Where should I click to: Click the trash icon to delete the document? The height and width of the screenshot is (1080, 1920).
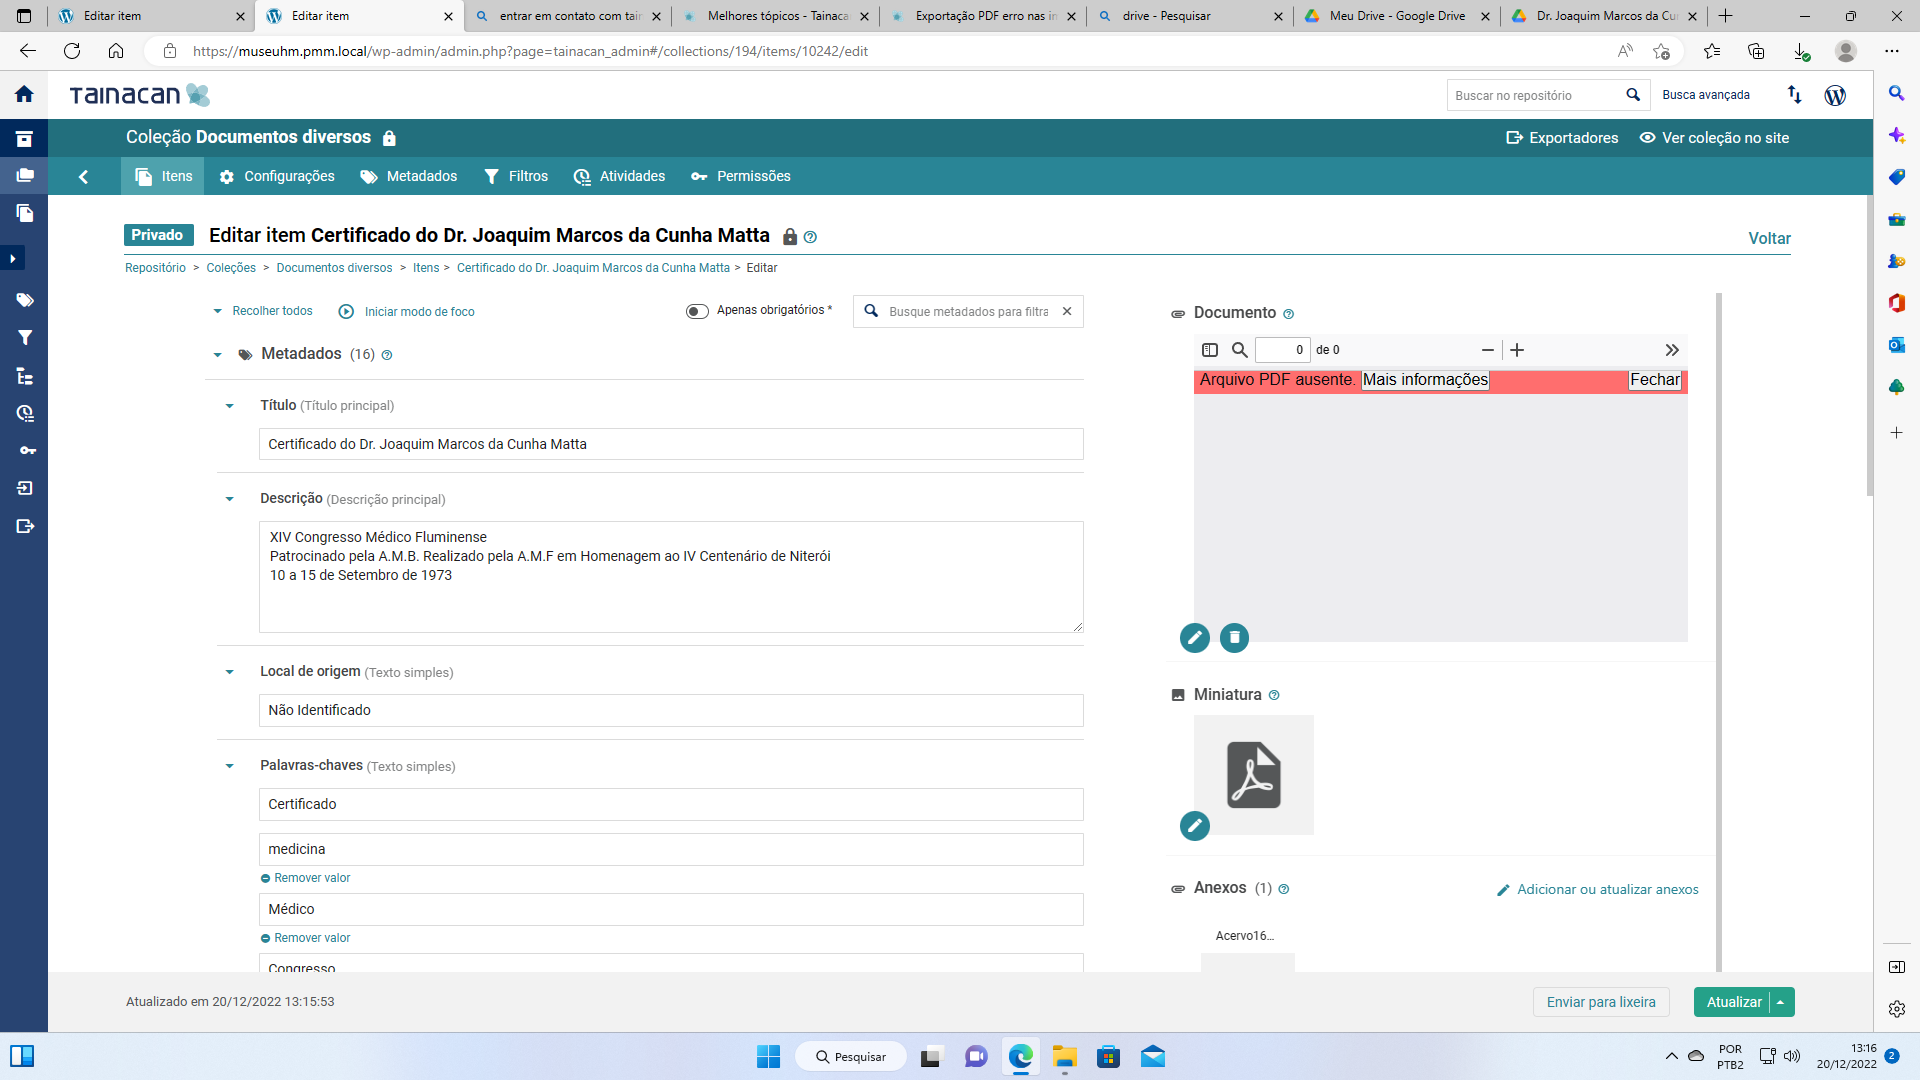pos(1234,638)
